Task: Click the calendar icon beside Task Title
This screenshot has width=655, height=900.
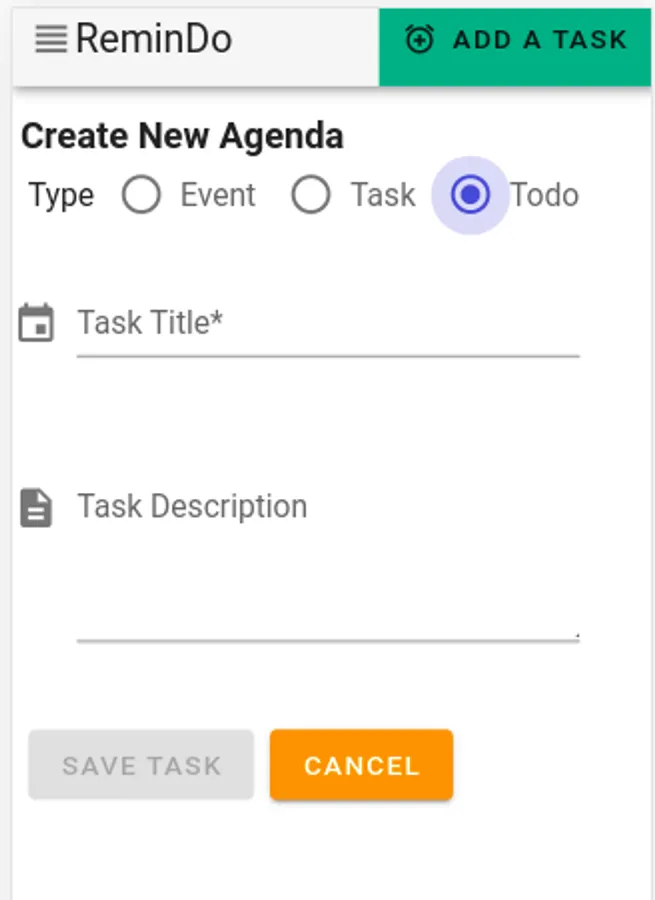Action: (36, 324)
